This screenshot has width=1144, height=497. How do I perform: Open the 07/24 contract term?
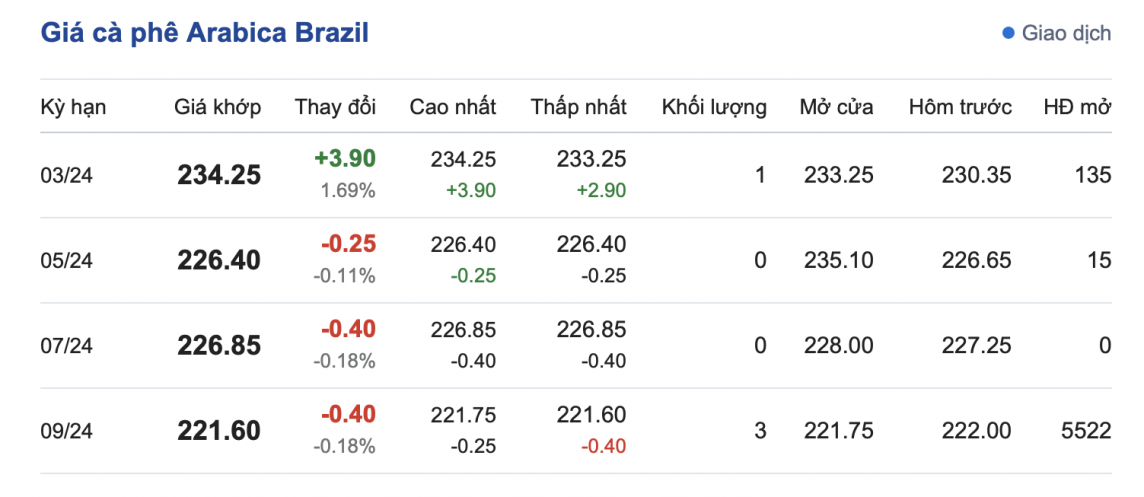66,346
